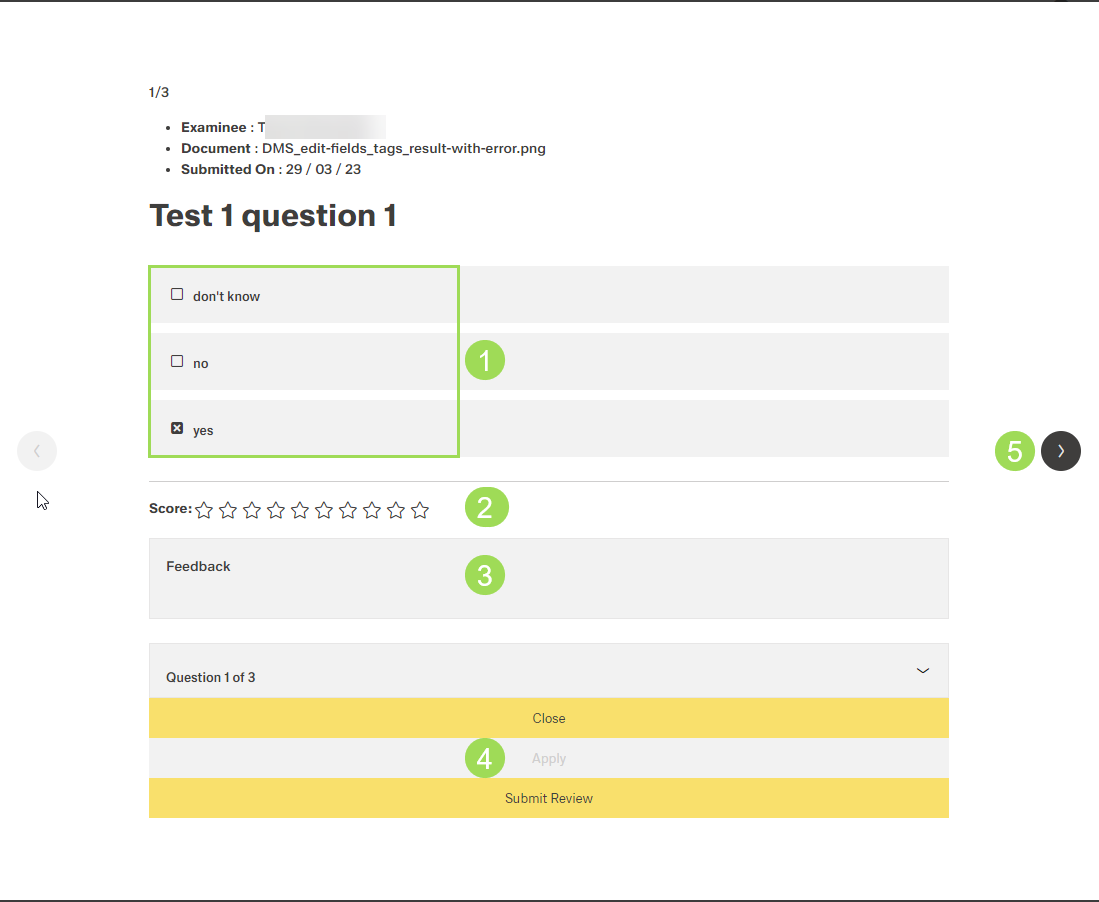Image resolution: width=1099 pixels, height=902 pixels.
Task: Select the fifth score star
Action: pyautogui.click(x=300, y=511)
